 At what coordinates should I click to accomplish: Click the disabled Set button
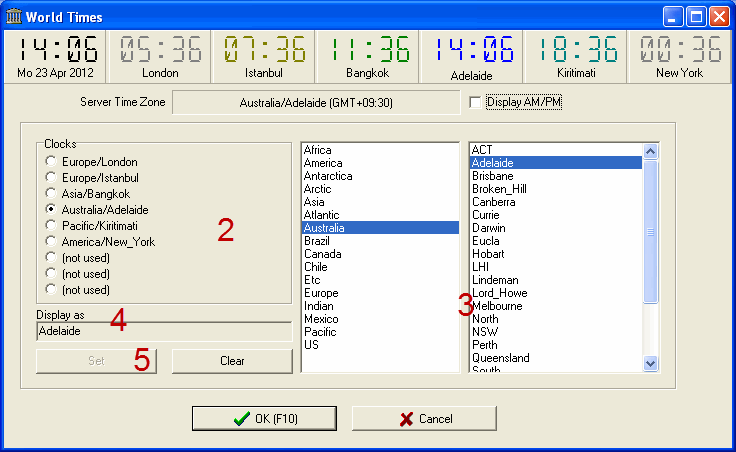(96, 361)
